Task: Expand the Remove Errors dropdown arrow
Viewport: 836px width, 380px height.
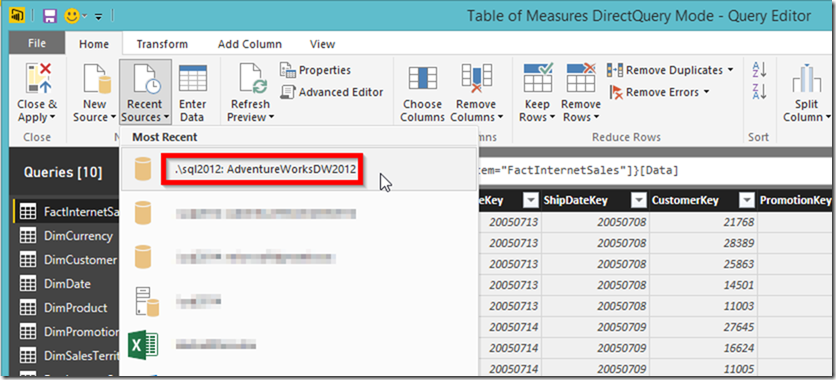Action: [706, 92]
